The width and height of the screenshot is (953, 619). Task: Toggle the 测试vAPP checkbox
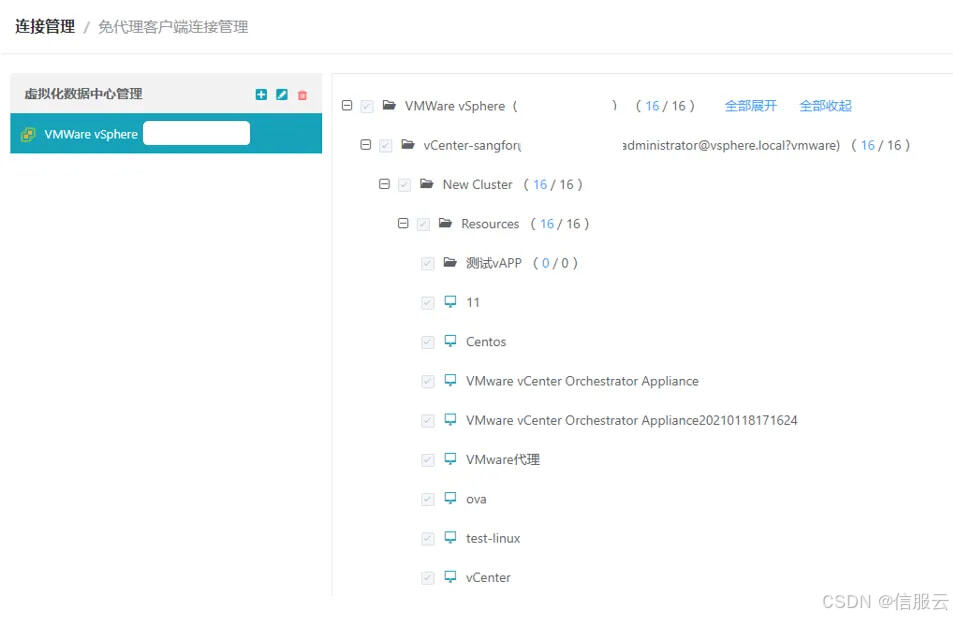[427, 264]
